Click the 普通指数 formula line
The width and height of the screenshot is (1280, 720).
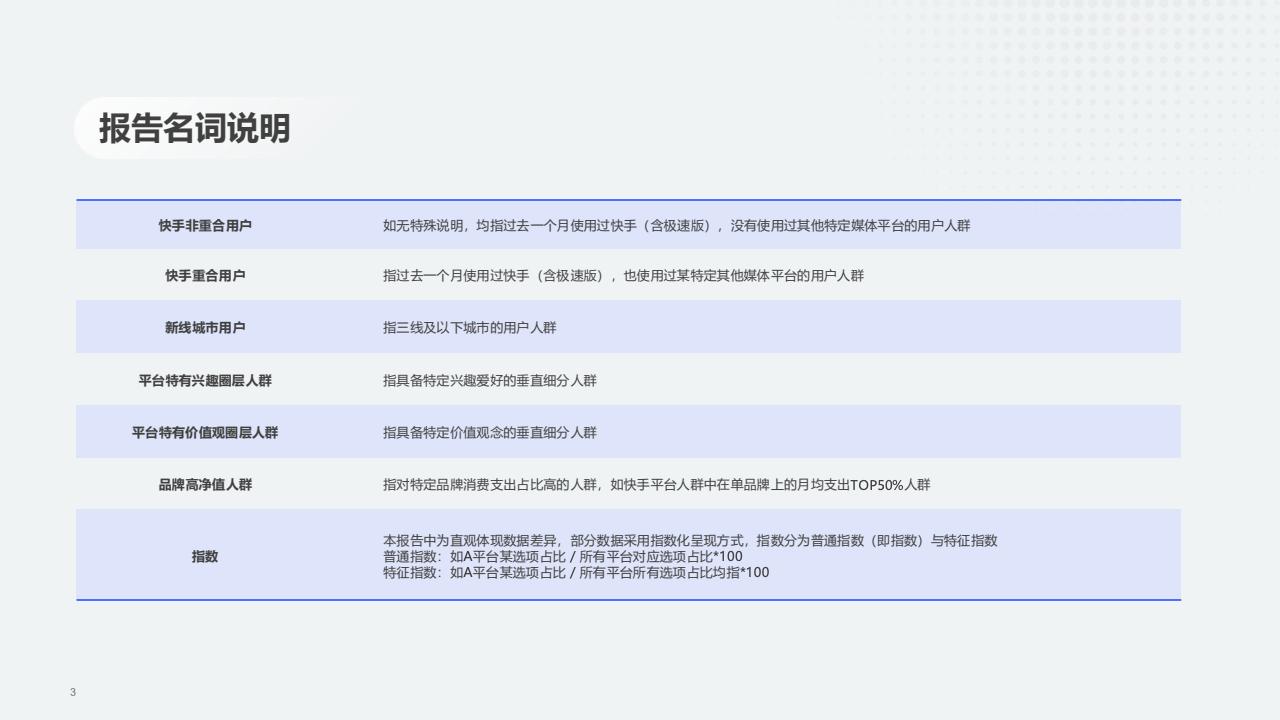[x=563, y=557]
